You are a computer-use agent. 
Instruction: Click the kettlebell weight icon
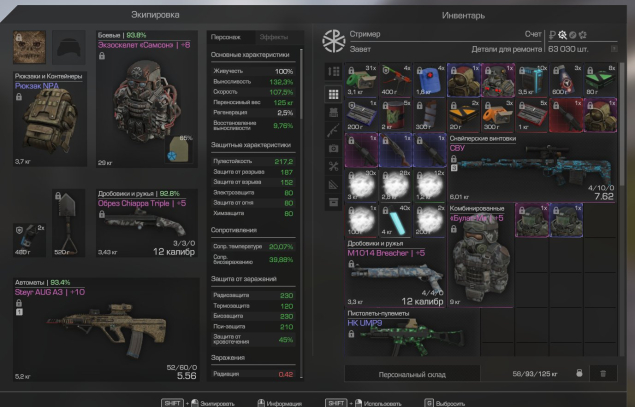click(x=580, y=373)
